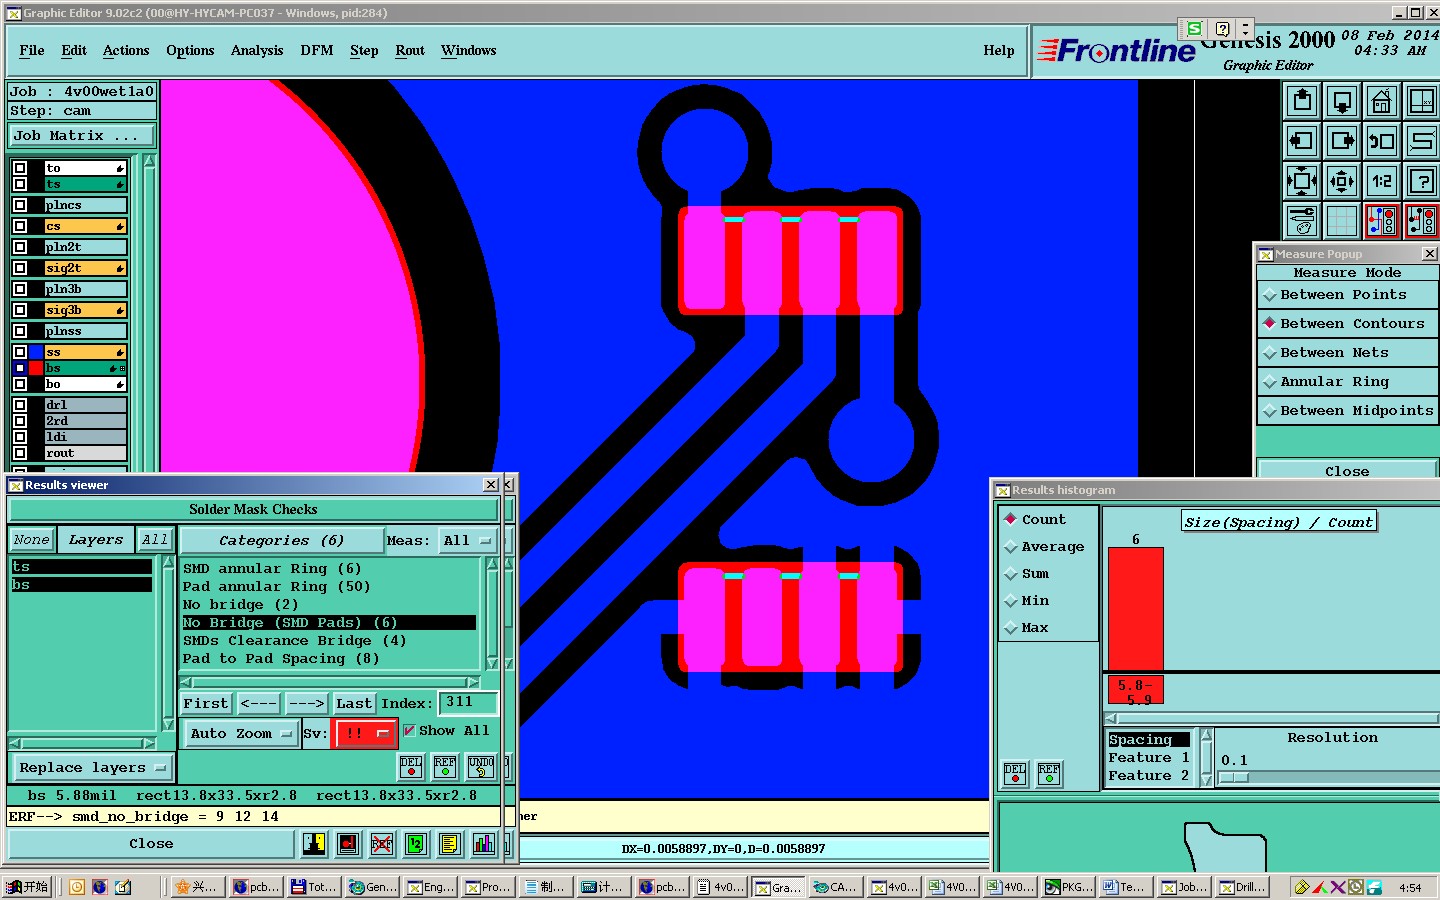1440x900 pixels.
Task: Adjust the Resolution slider in histogram
Action: point(1235,777)
